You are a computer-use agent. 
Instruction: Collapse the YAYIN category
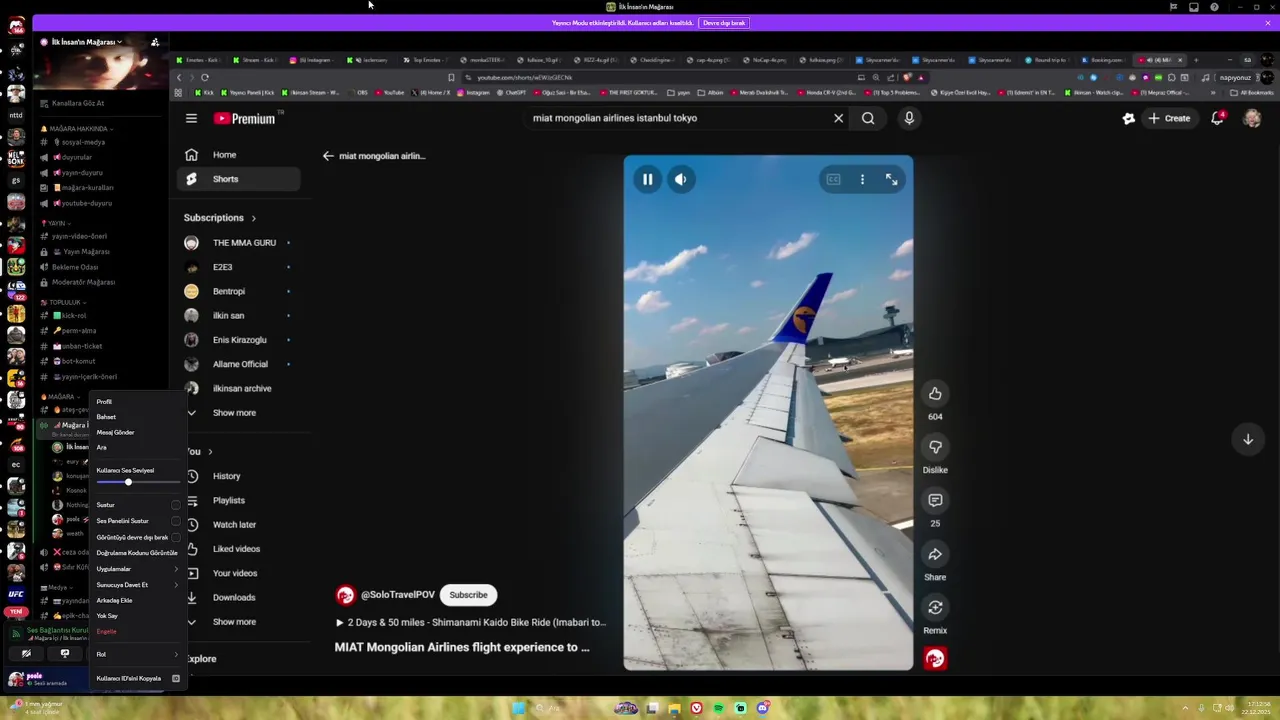57,223
